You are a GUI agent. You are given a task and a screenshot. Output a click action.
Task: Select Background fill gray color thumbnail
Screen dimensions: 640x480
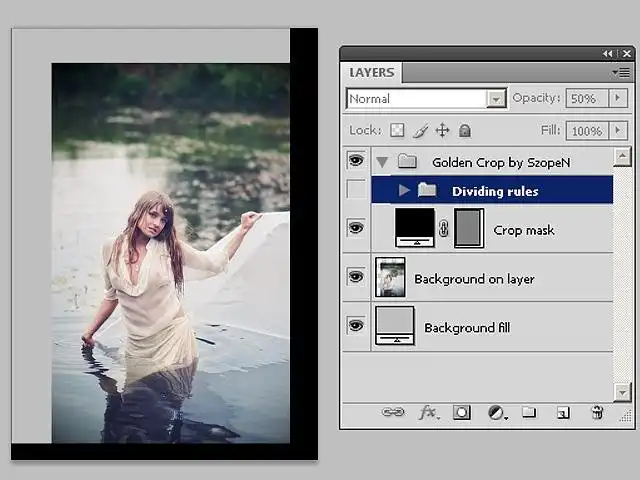pos(395,326)
